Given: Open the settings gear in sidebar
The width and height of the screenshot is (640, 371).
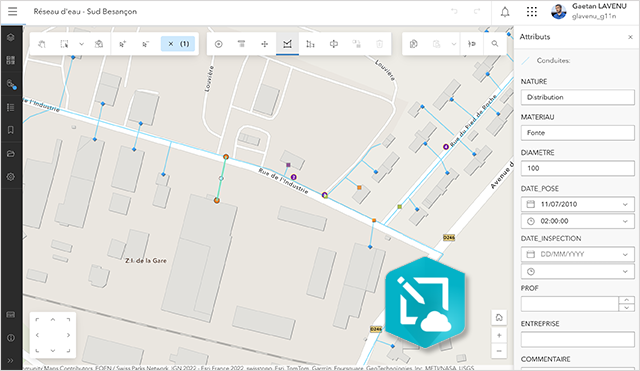Looking at the screenshot, I should 11,177.
